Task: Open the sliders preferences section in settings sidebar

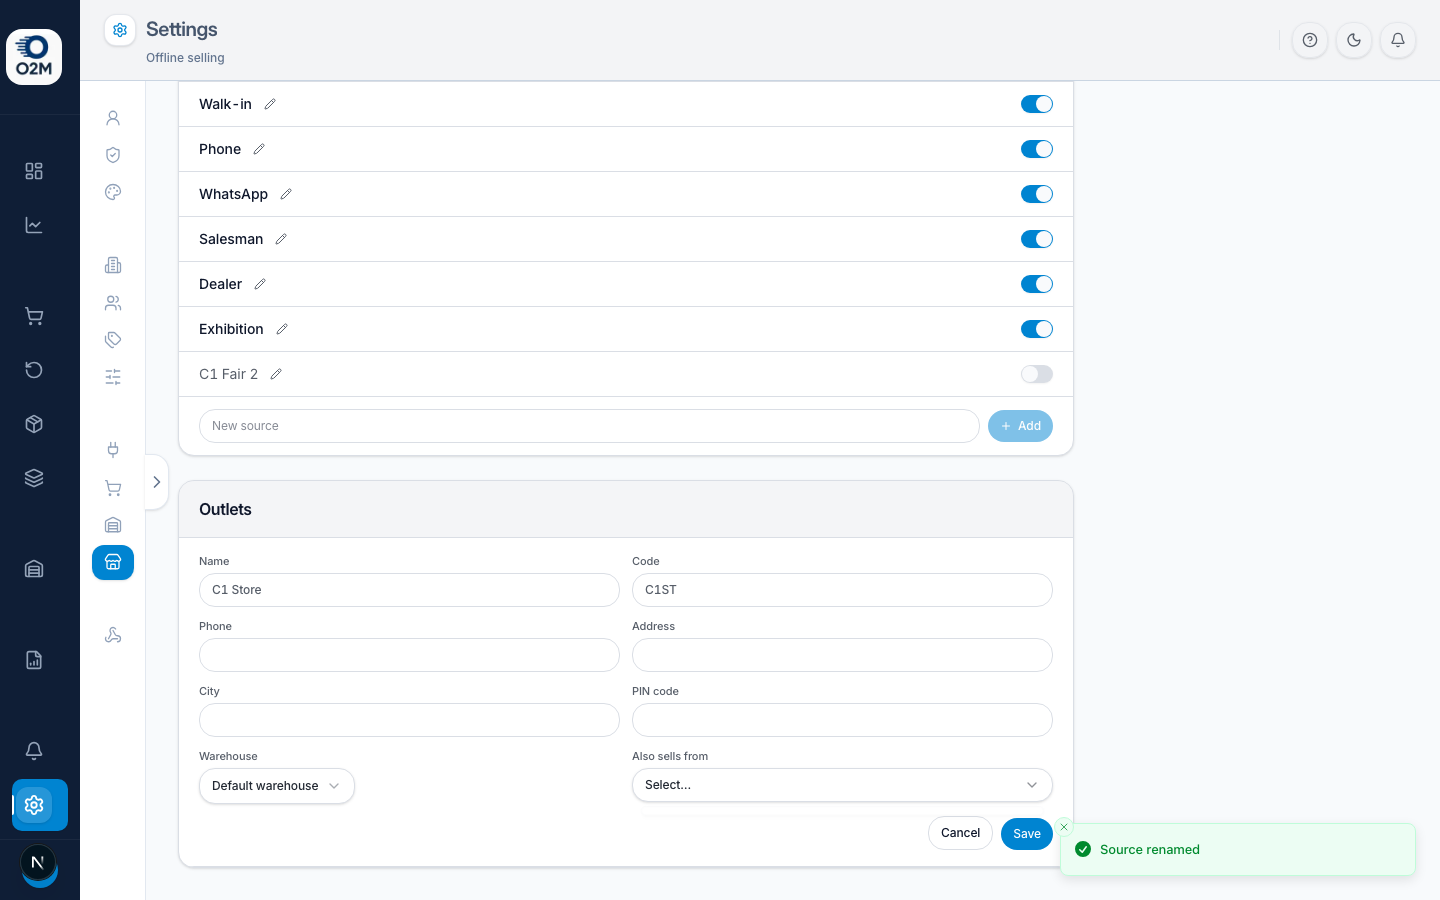Action: point(113,377)
